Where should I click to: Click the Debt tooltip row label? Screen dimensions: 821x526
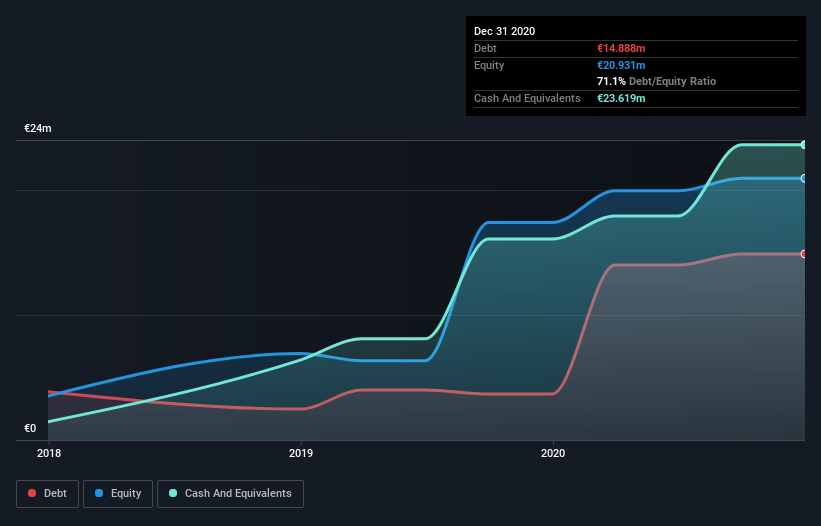pyautogui.click(x=485, y=48)
